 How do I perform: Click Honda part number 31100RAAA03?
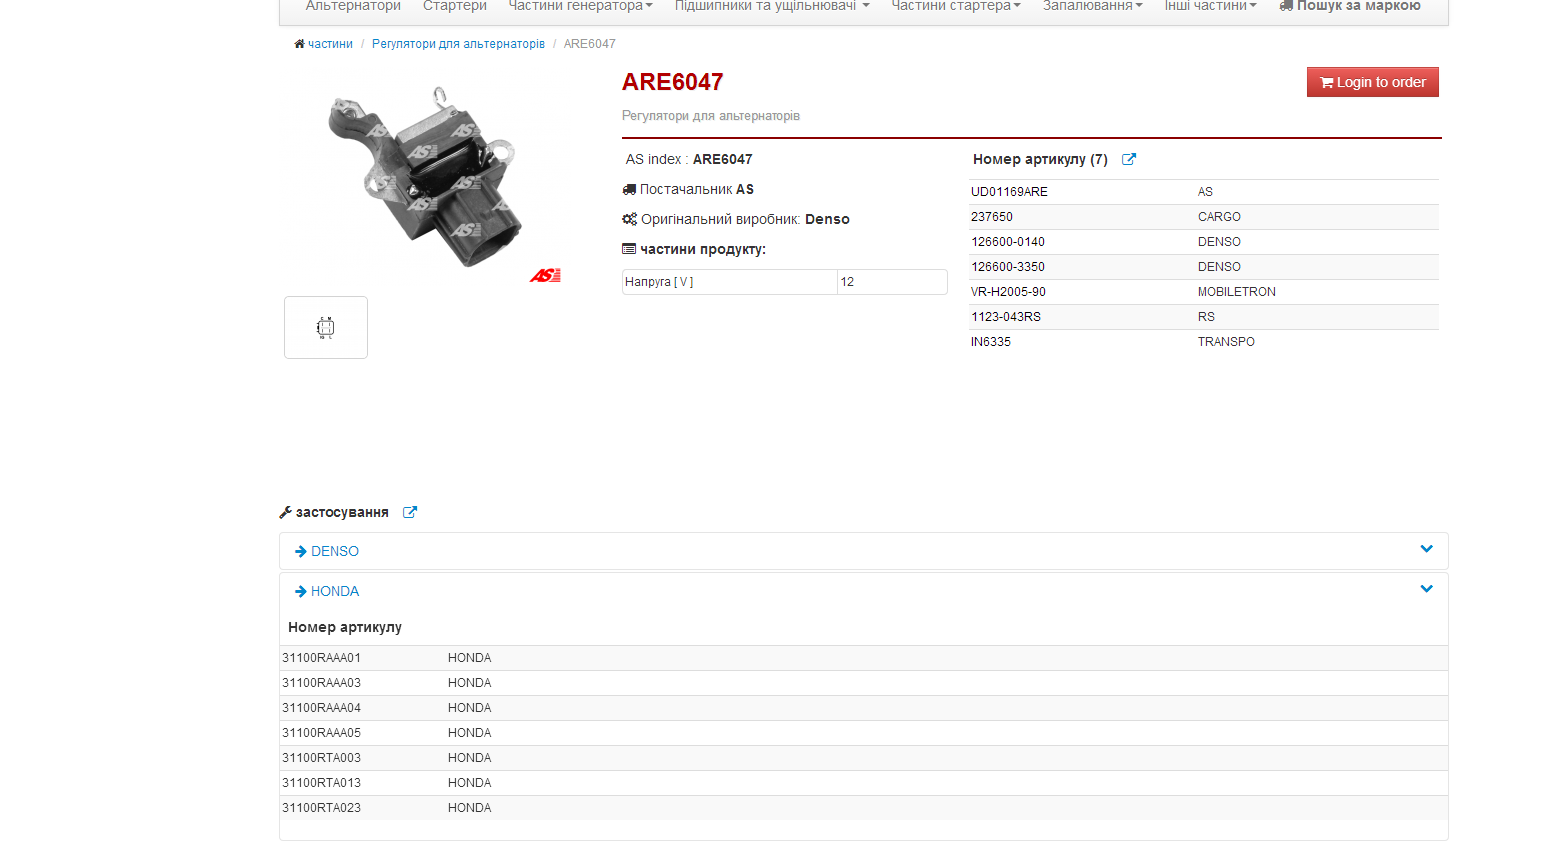[x=321, y=683]
